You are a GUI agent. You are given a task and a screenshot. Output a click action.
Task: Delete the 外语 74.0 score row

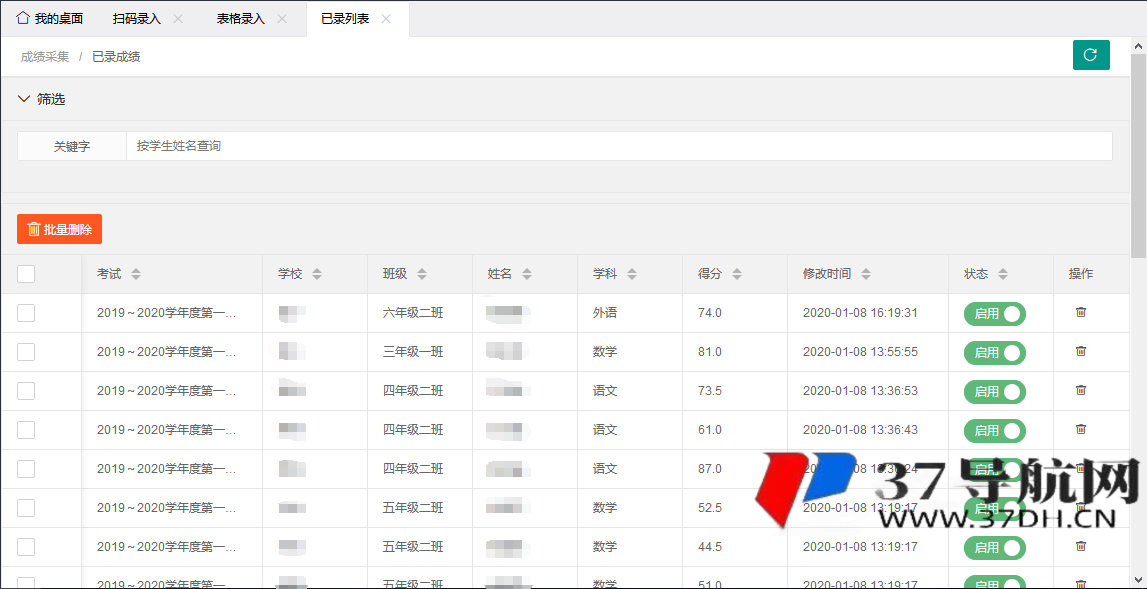click(x=1080, y=313)
